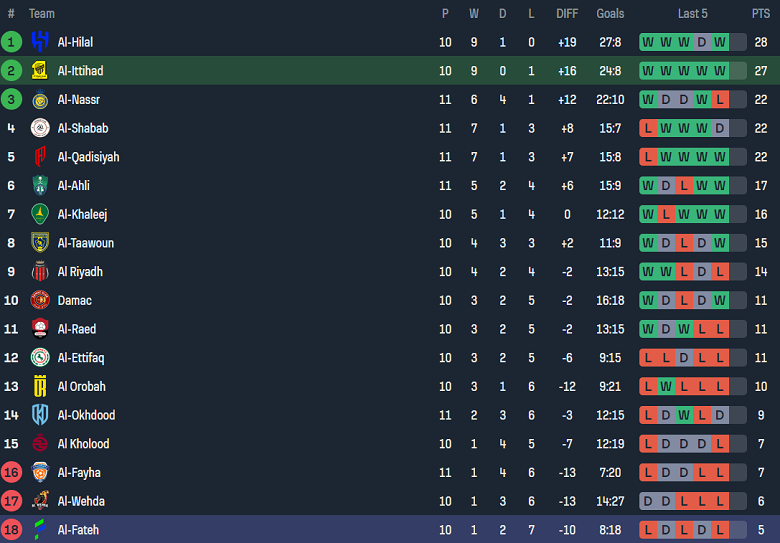The width and height of the screenshot is (780, 543).
Task: Click the Al Orobah yellow crest
Action: (x=40, y=387)
